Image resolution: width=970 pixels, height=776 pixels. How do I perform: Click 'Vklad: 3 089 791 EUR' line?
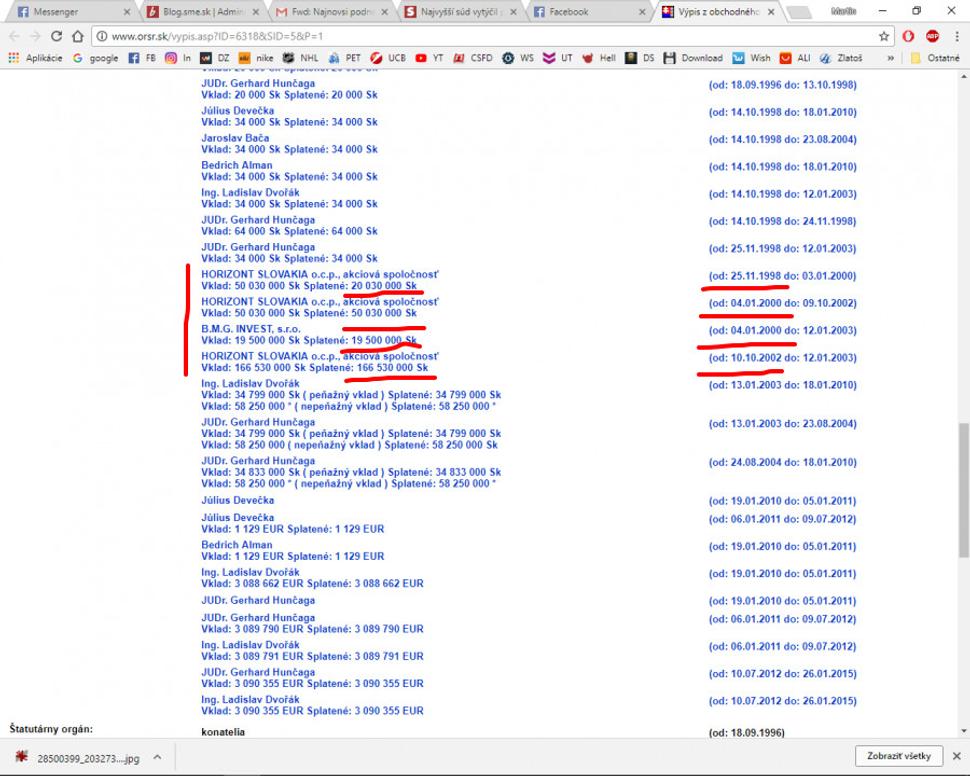pyautogui.click(x=312, y=657)
